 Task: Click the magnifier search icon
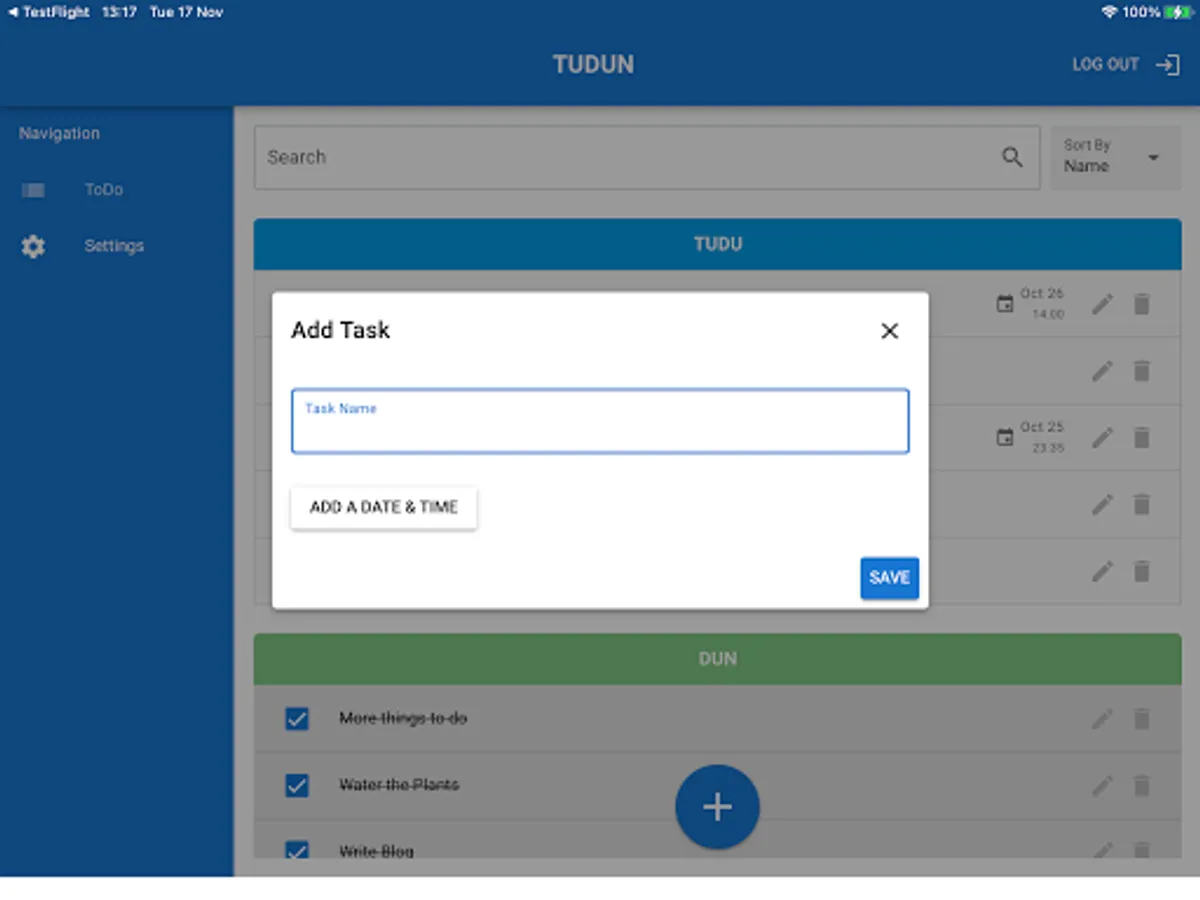[x=1012, y=157]
